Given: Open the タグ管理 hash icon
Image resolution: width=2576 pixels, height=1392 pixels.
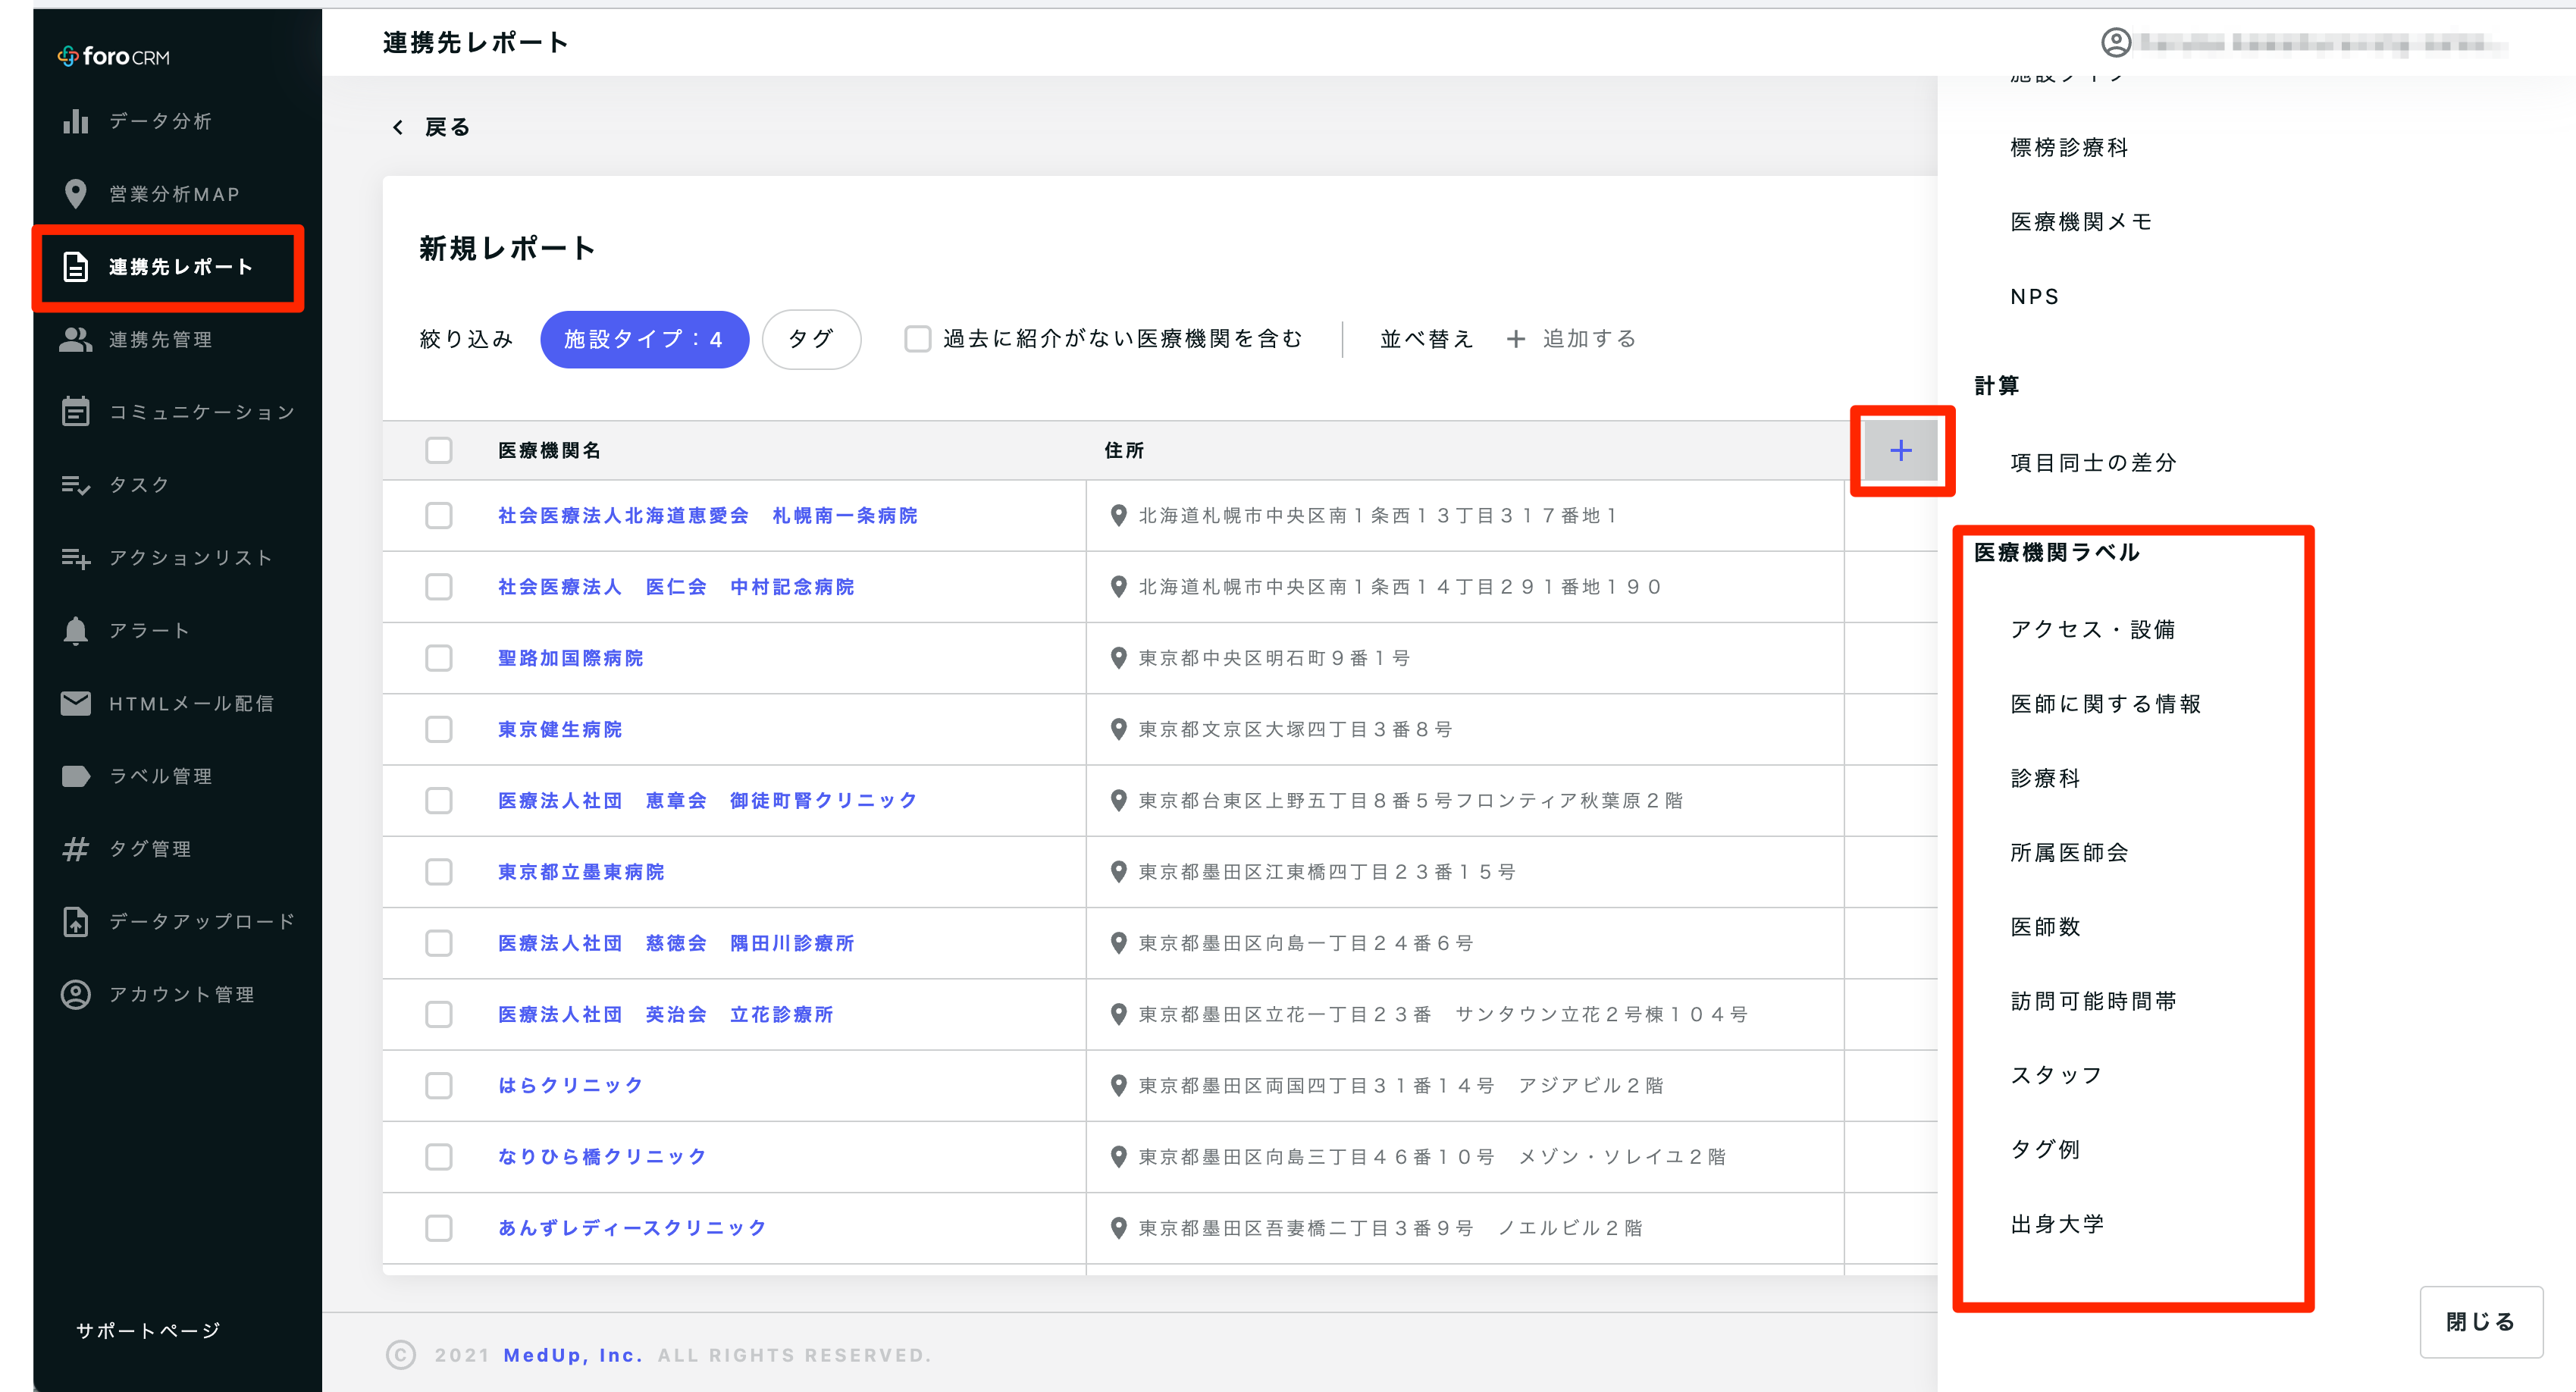Looking at the screenshot, I should click(x=75, y=849).
